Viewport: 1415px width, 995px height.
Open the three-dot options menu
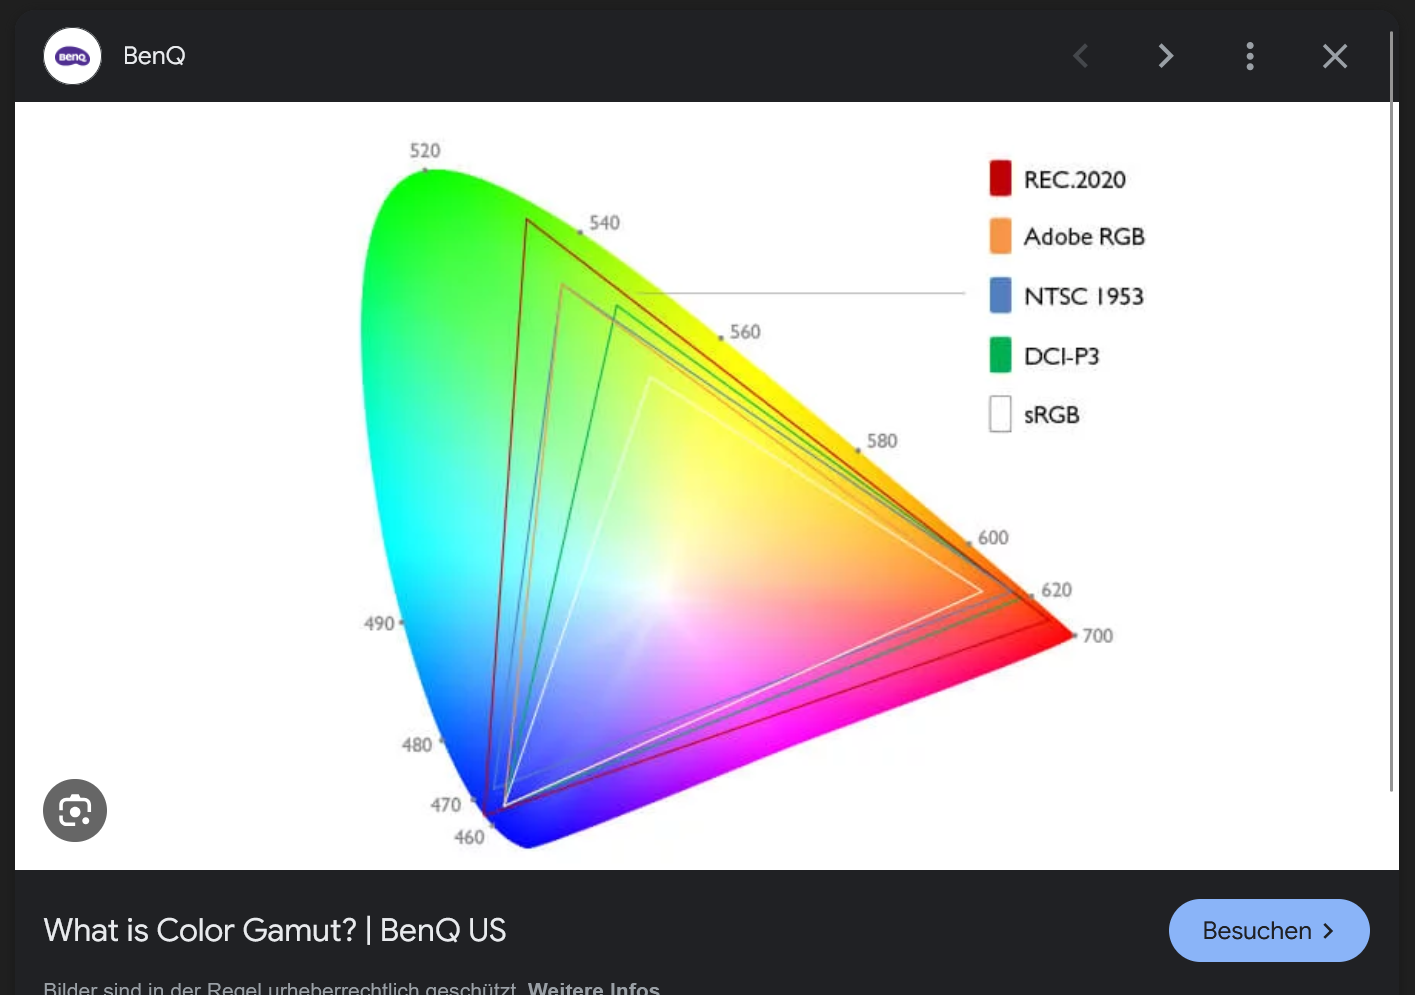1250,56
